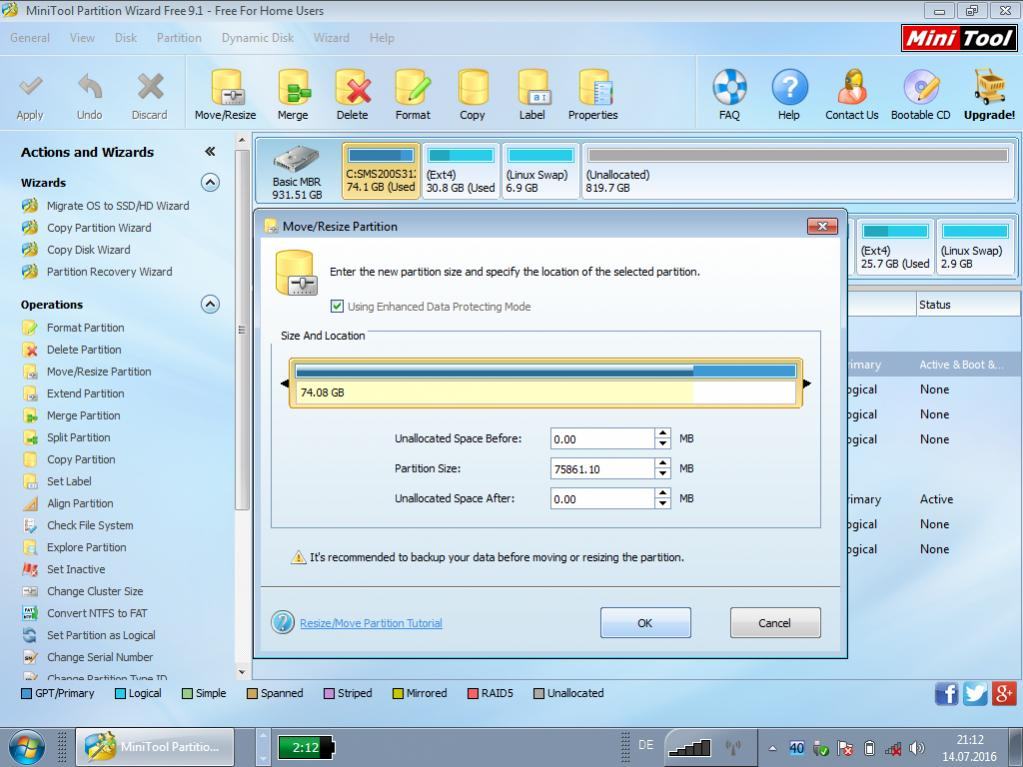Click the Label toolbar icon
This screenshot has height=767, width=1023.
tap(532, 87)
